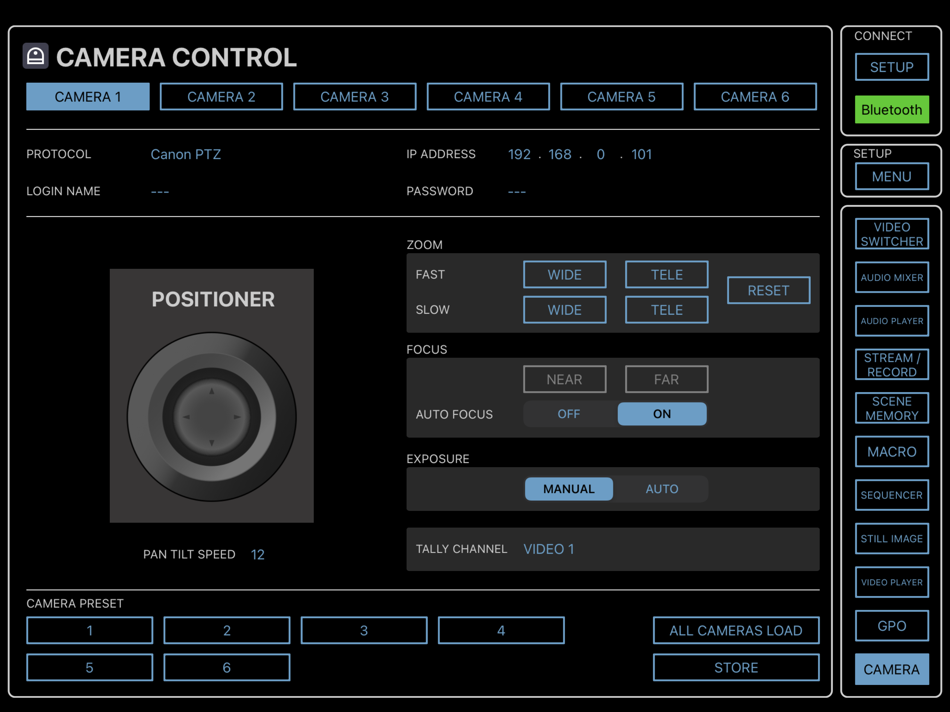Select the CAMERA 6 tab
The width and height of the screenshot is (950, 712).
tap(755, 97)
